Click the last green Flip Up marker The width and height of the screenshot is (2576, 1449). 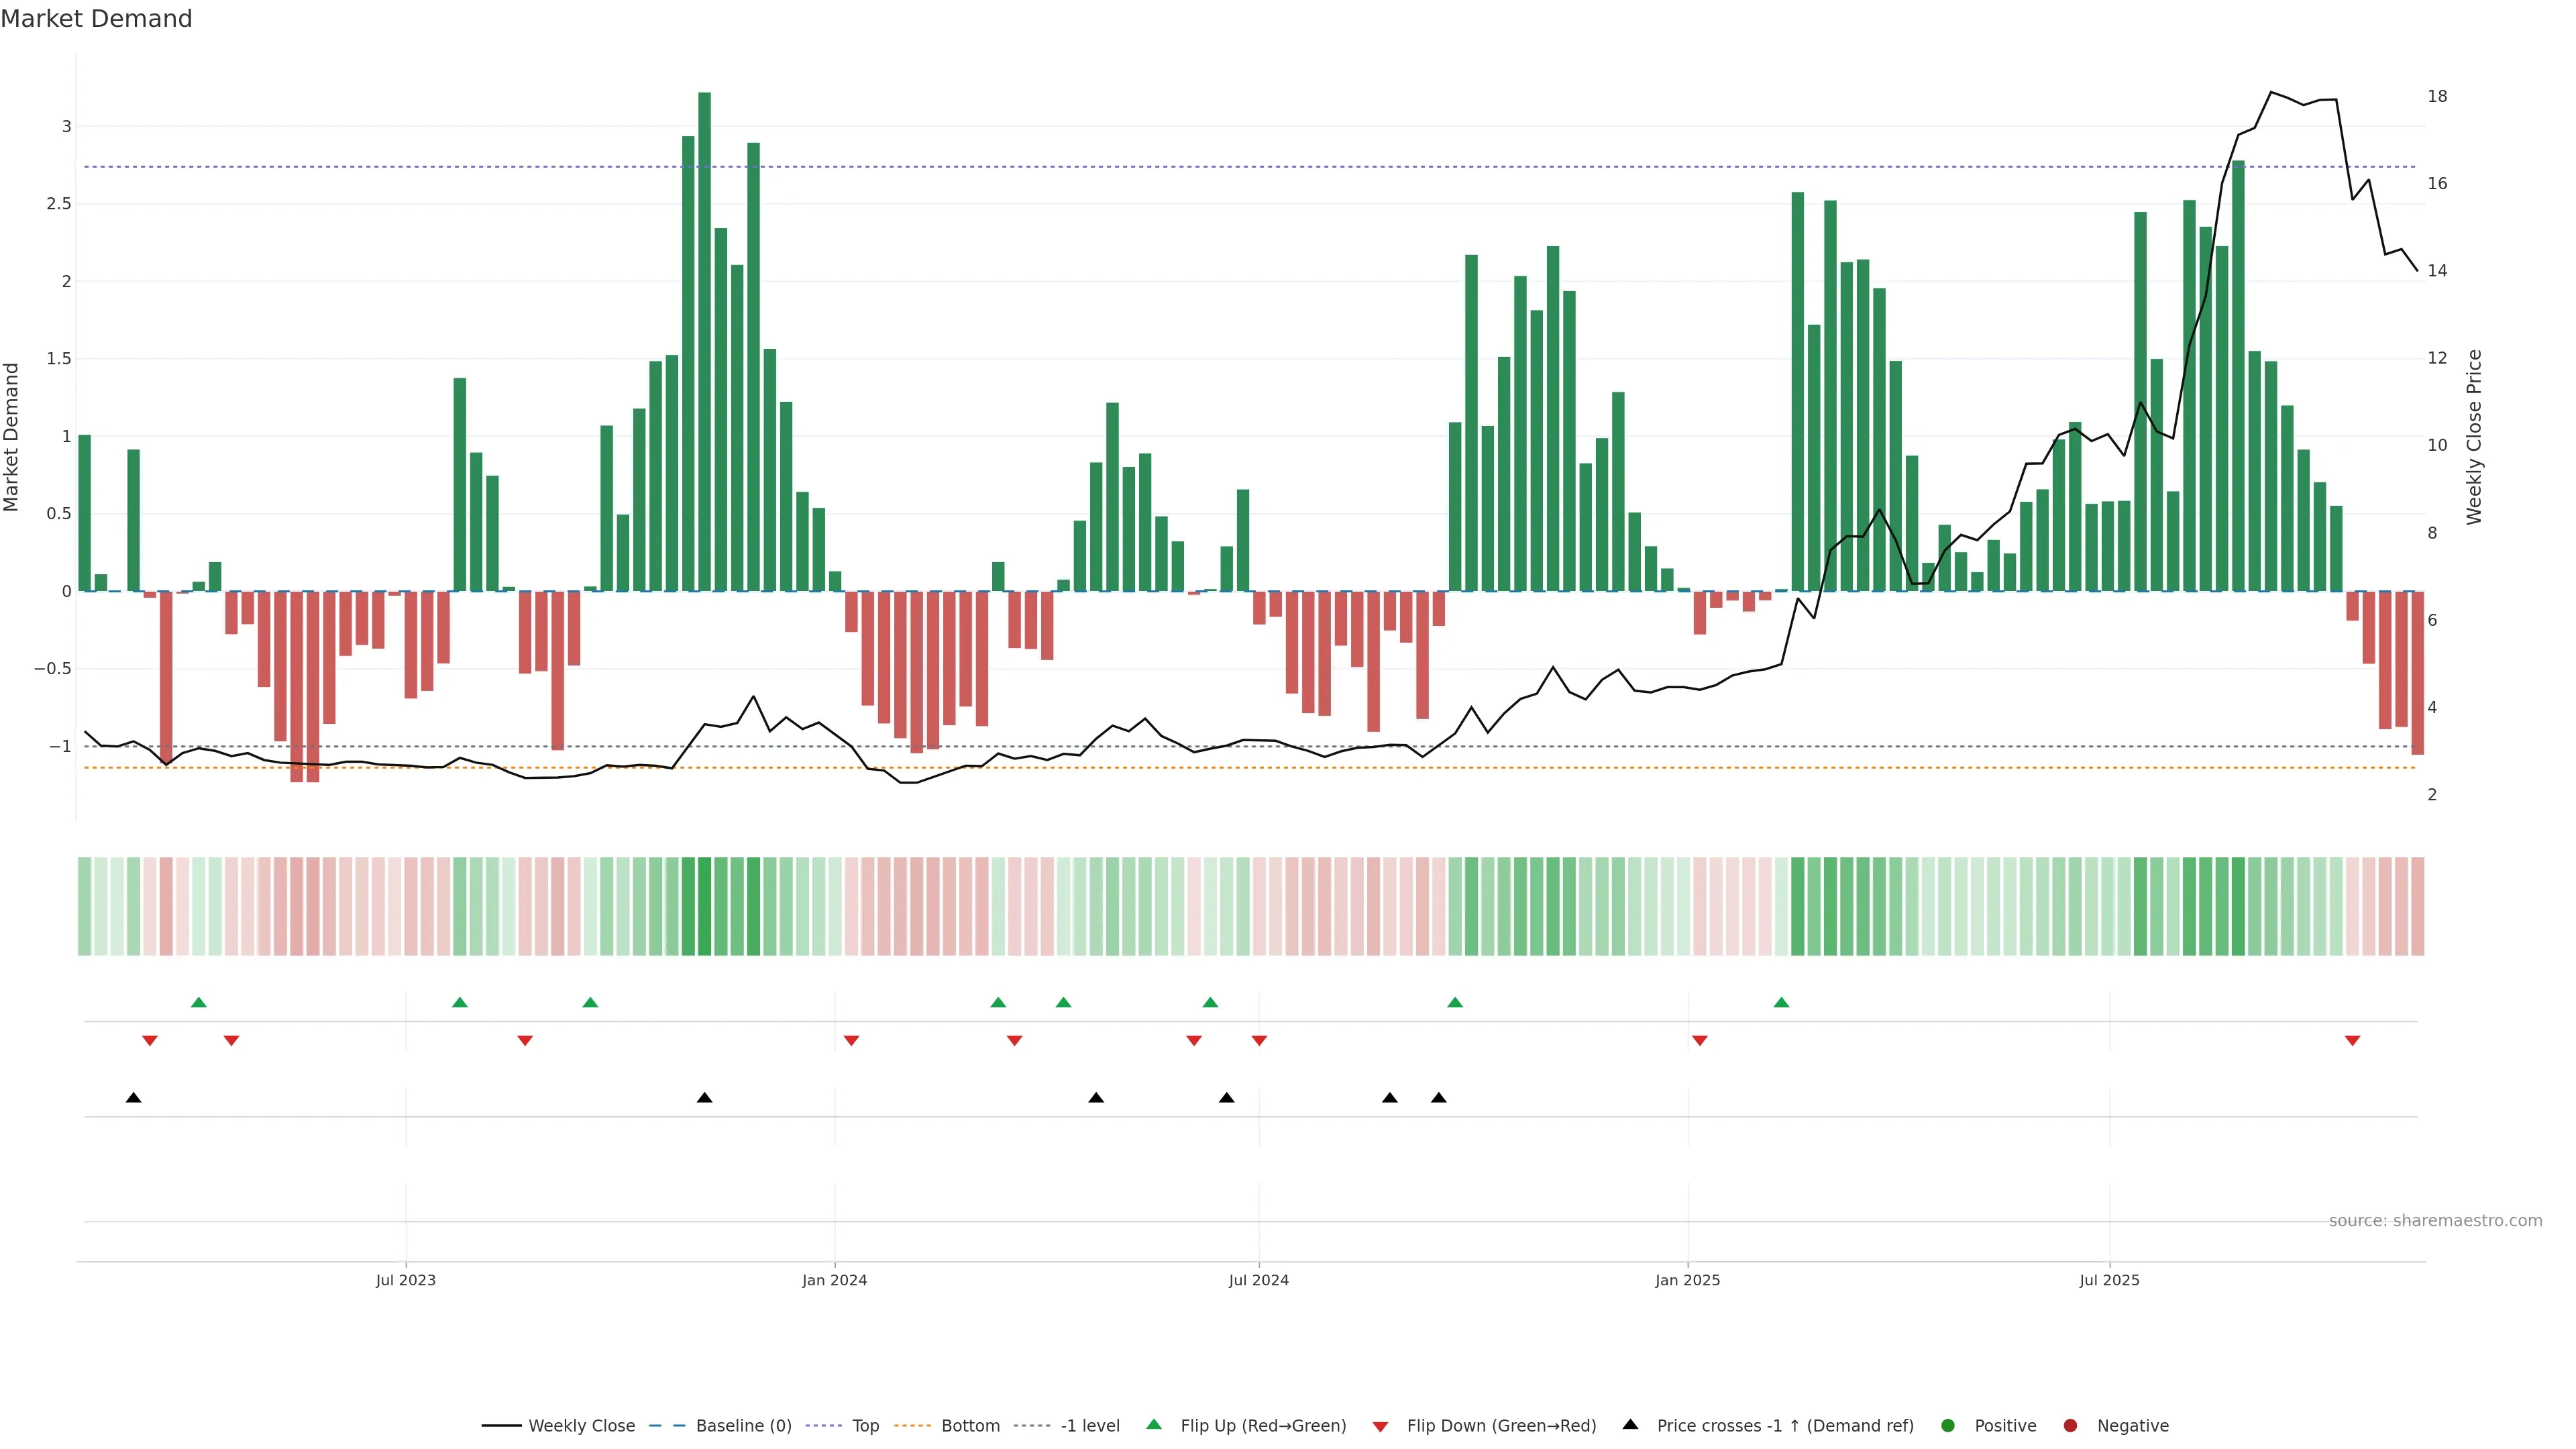(x=1781, y=1002)
